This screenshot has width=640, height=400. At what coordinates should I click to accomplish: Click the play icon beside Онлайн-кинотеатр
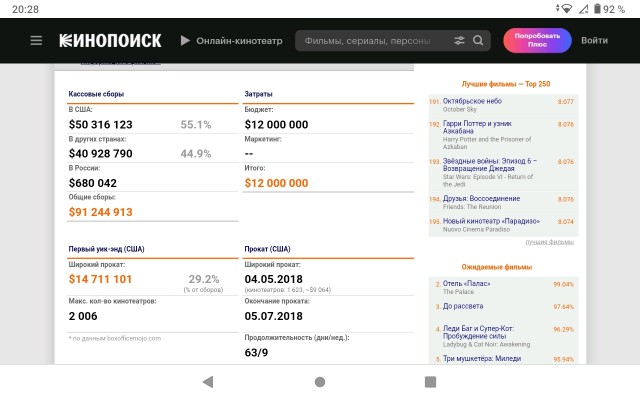pyautogui.click(x=185, y=40)
